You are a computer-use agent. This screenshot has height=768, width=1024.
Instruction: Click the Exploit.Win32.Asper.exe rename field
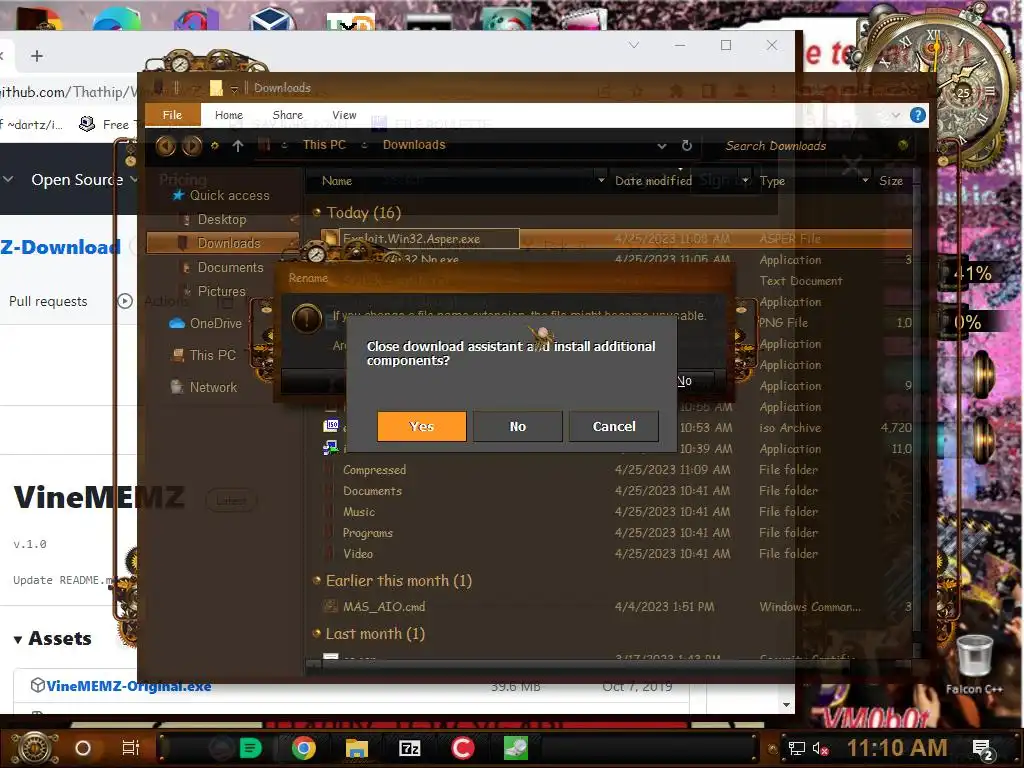[428, 239]
